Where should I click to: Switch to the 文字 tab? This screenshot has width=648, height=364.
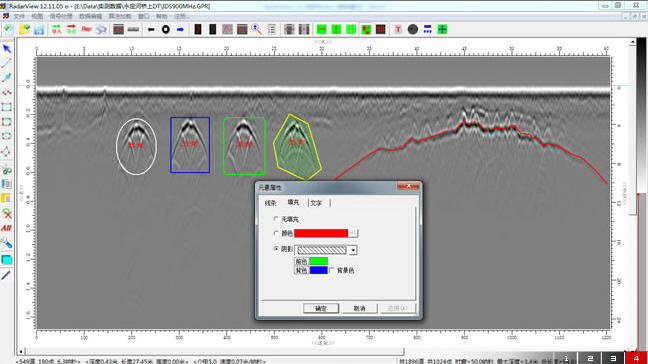point(316,203)
